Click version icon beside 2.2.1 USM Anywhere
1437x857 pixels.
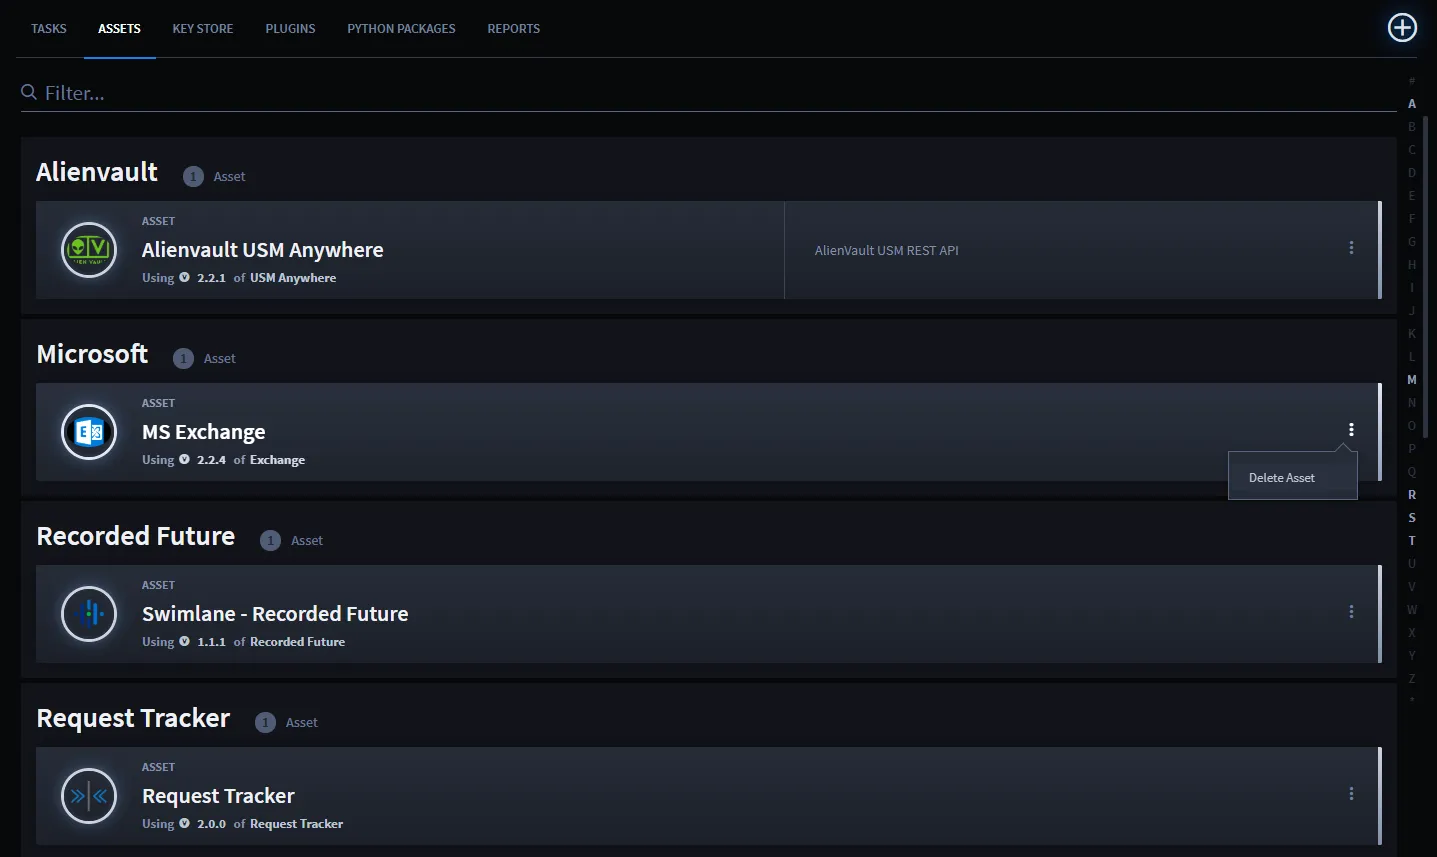184,278
